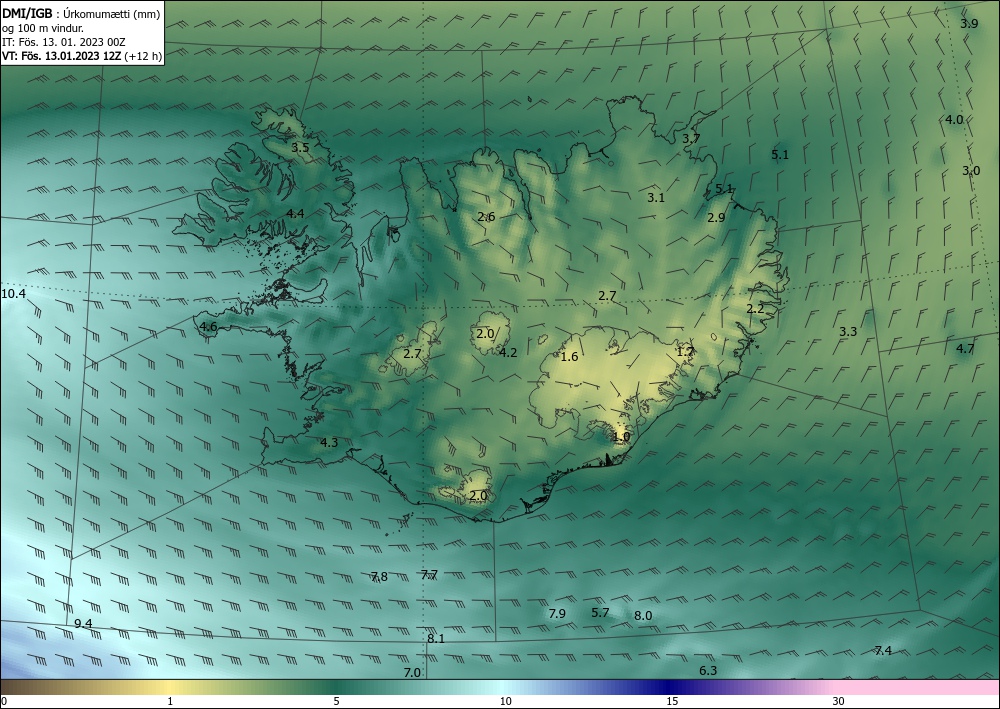Select the 8.1 value near the bottom meridian

436,638
